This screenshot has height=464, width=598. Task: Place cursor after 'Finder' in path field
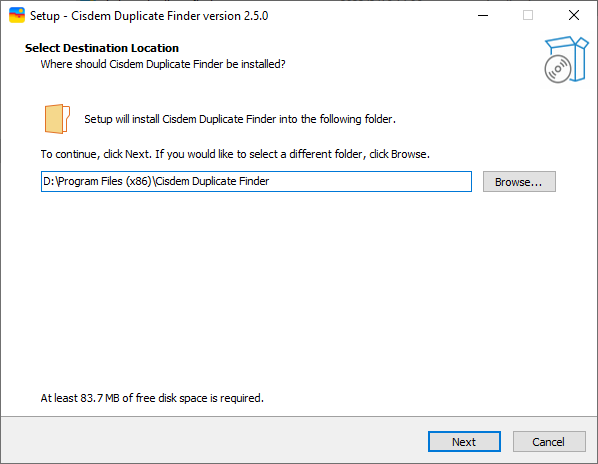[x=270, y=181]
